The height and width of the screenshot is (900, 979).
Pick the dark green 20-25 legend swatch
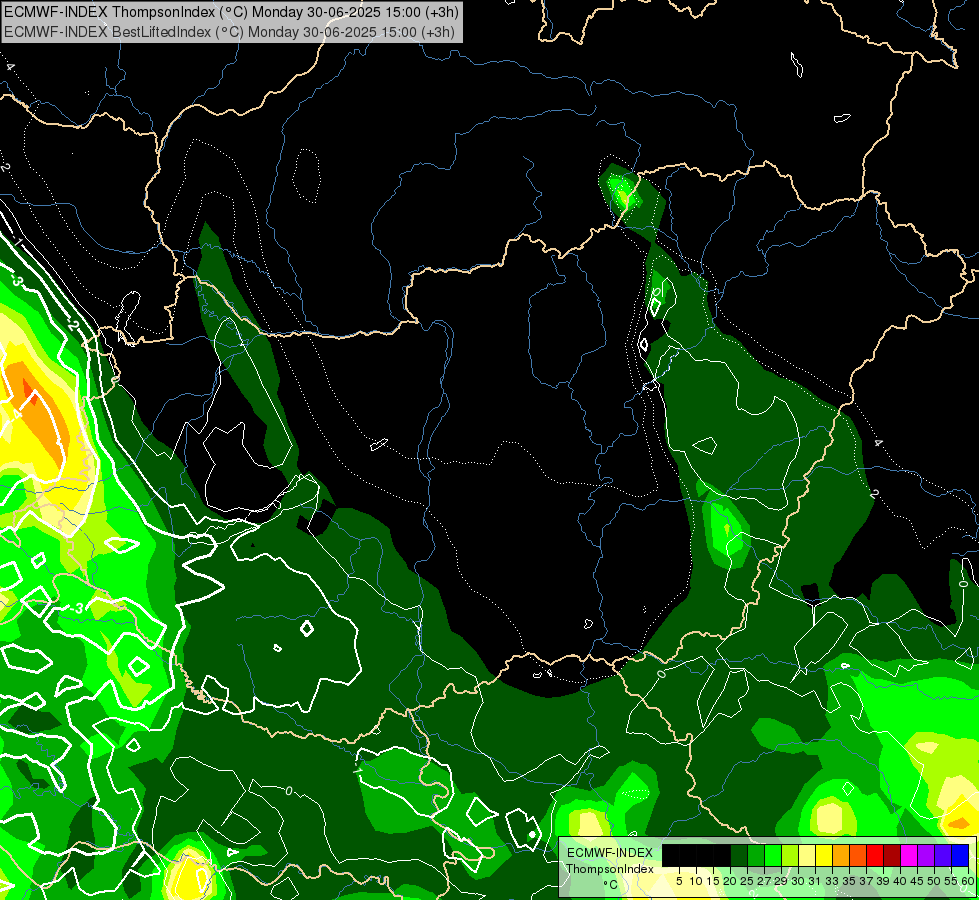click(739, 856)
